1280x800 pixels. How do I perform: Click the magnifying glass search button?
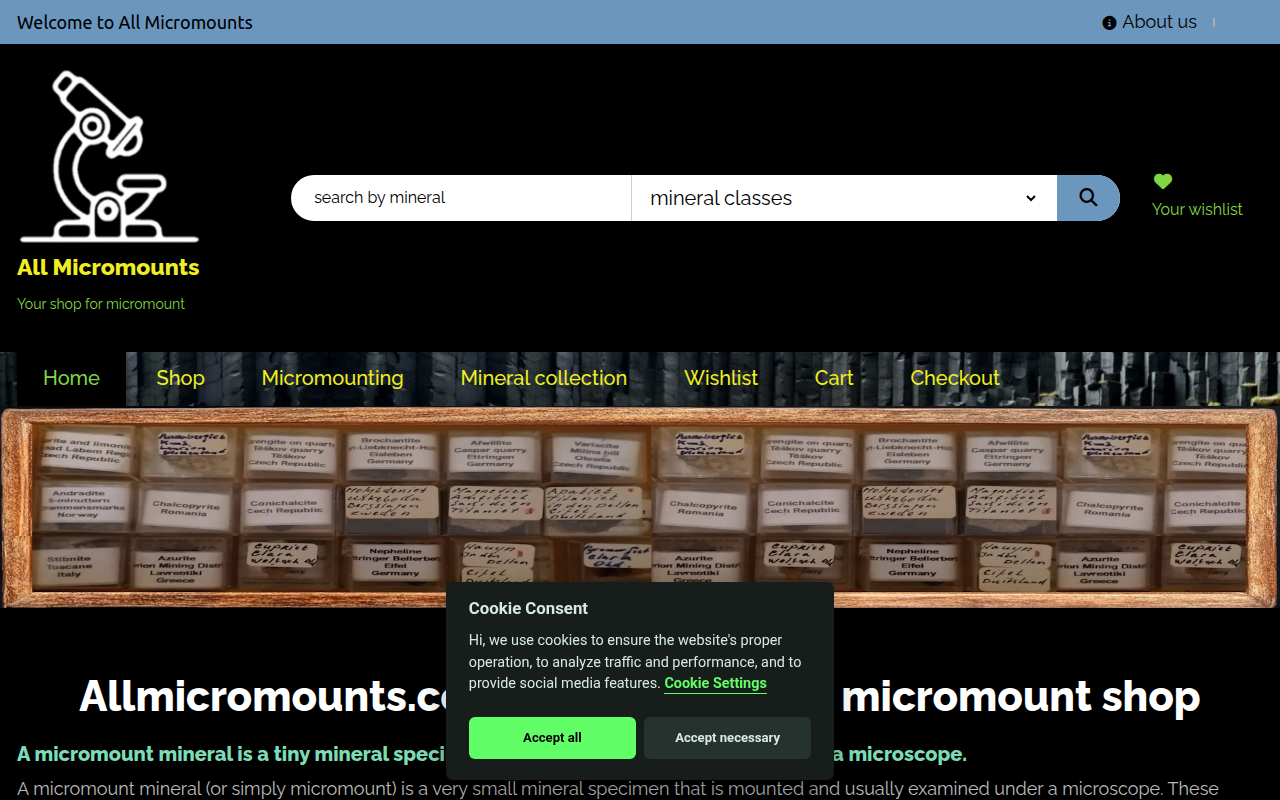[1088, 198]
